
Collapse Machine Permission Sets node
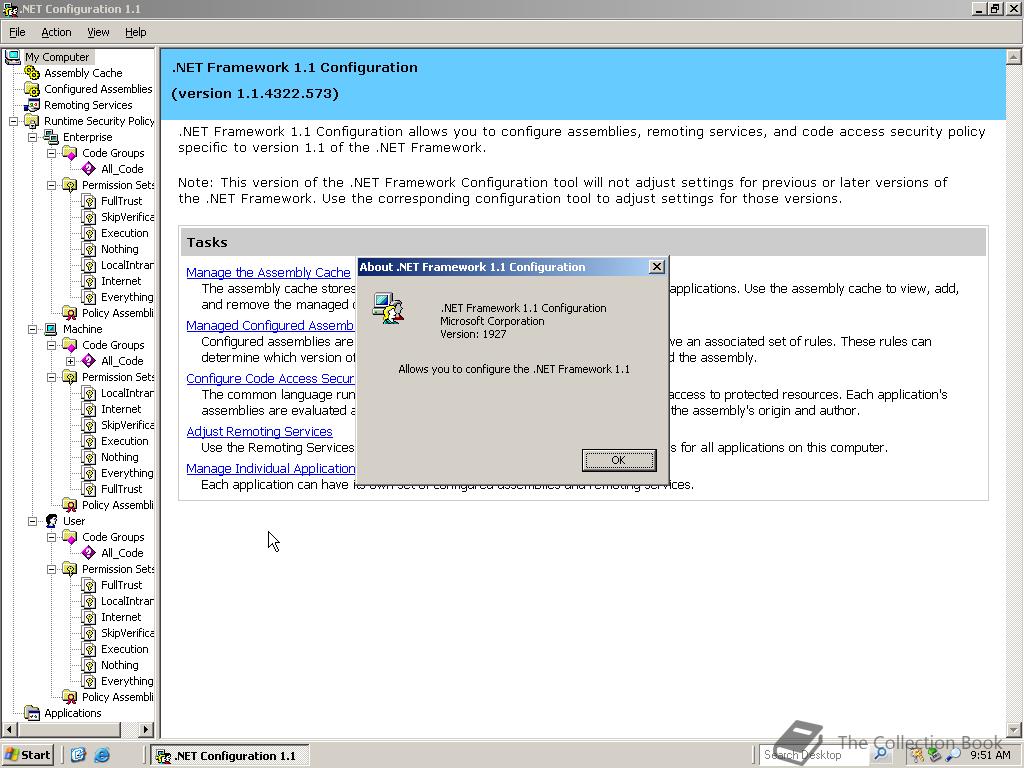52,377
